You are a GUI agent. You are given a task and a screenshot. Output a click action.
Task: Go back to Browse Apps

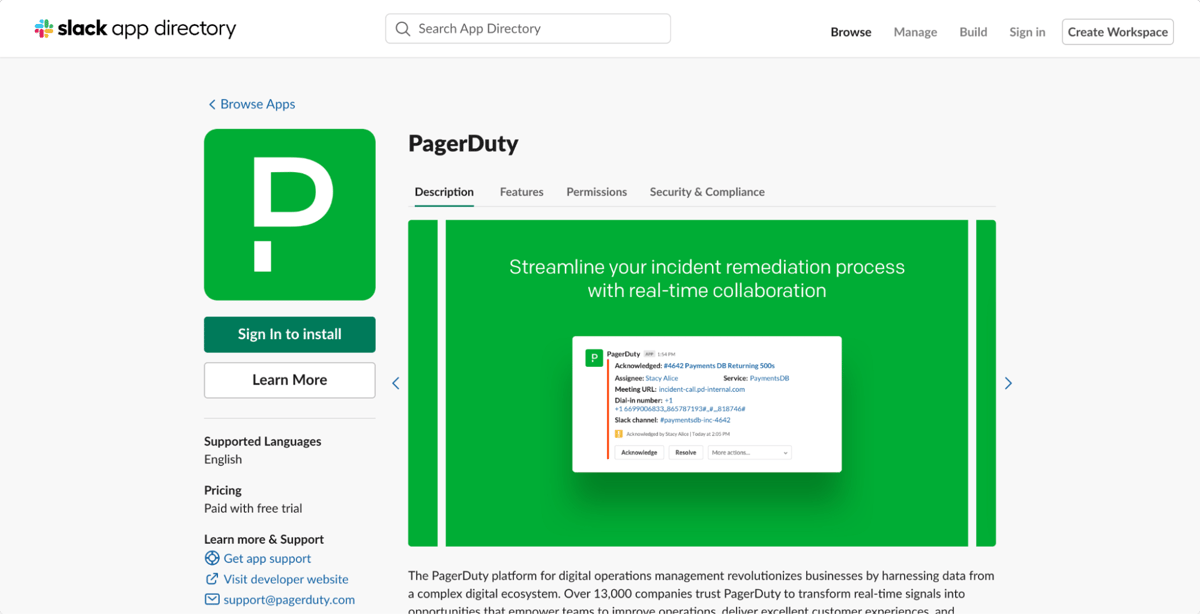click(x=251, y=104)
